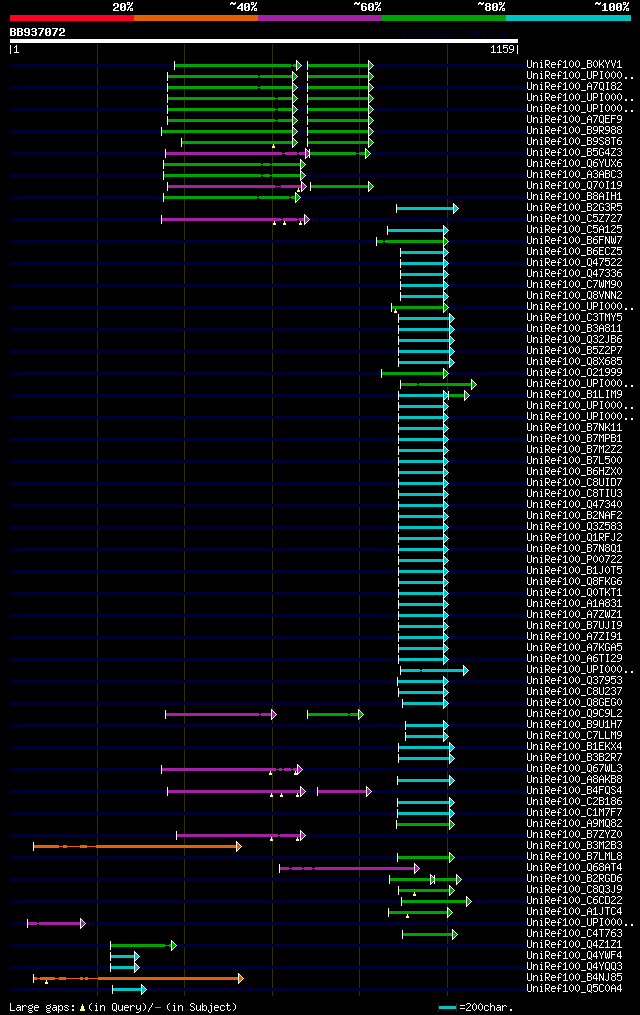Screen dimensions: 640x1015
Task: Open hit UniRef100_B9R988
Action: click(574, 130)
